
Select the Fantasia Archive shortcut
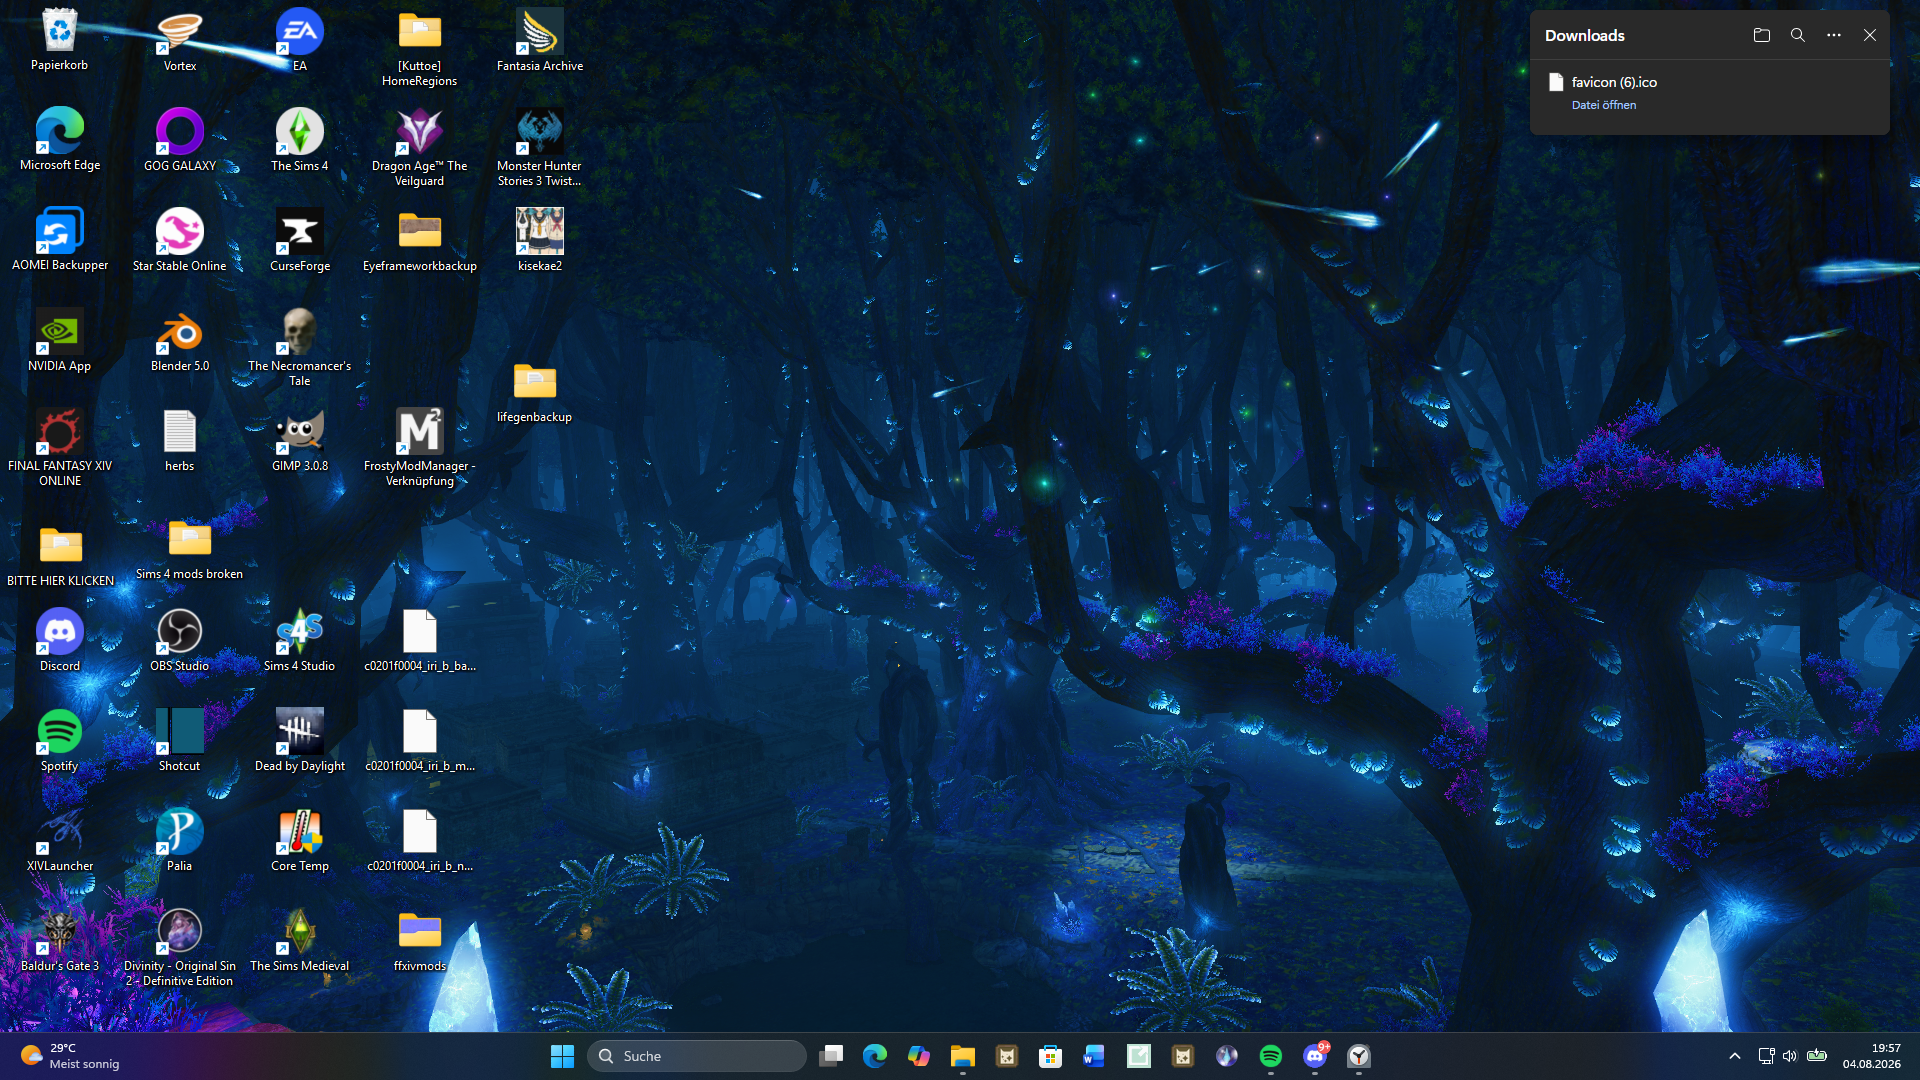(x=540, y=40)
